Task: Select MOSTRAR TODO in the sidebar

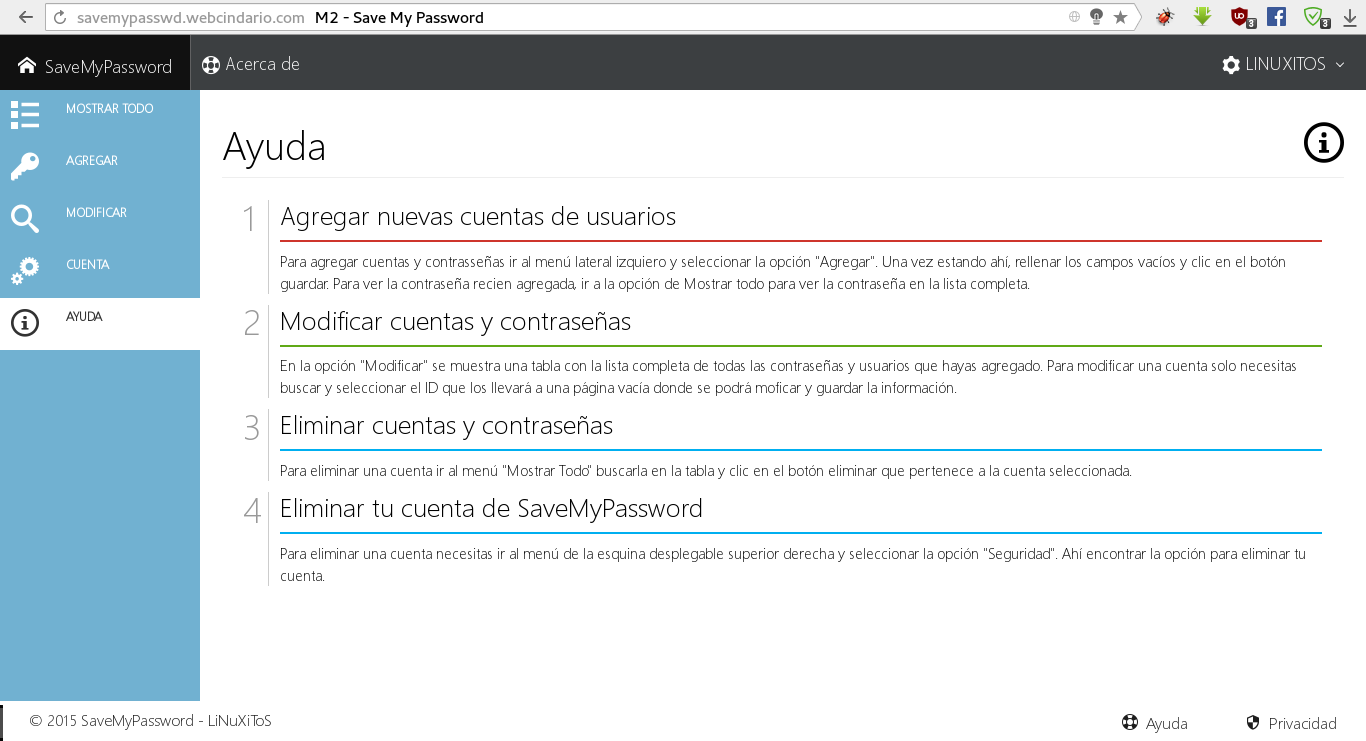Action: point(109,108)
